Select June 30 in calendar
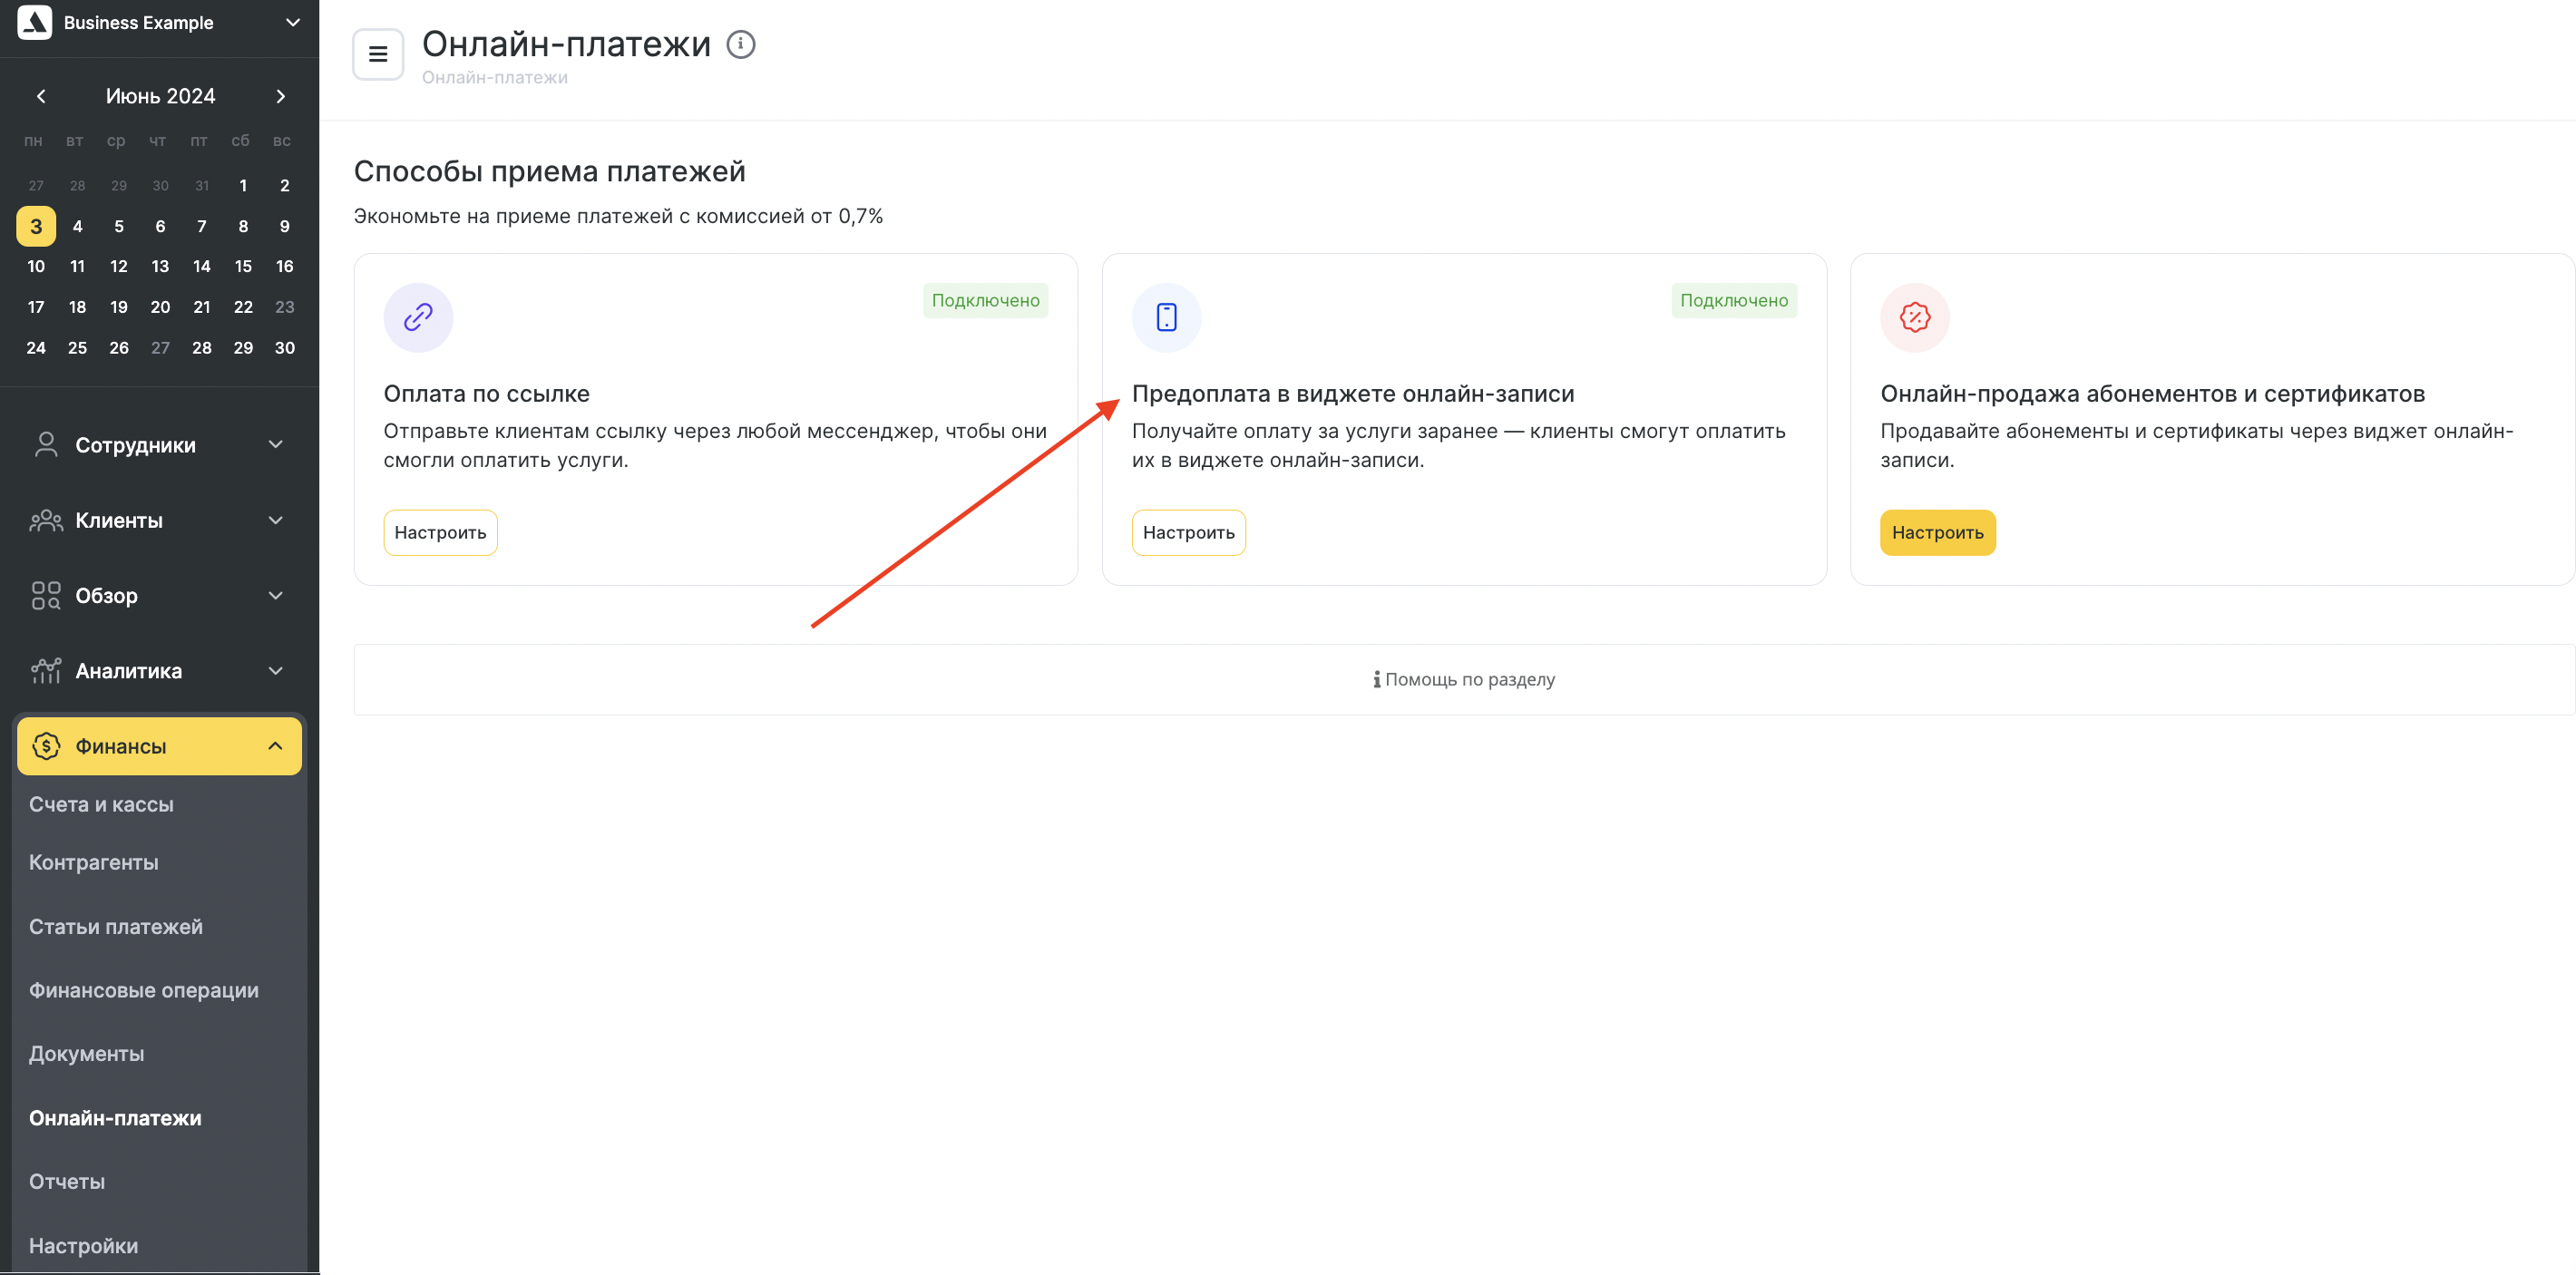Screen dimensions: 2576x1275 [284, 347]
